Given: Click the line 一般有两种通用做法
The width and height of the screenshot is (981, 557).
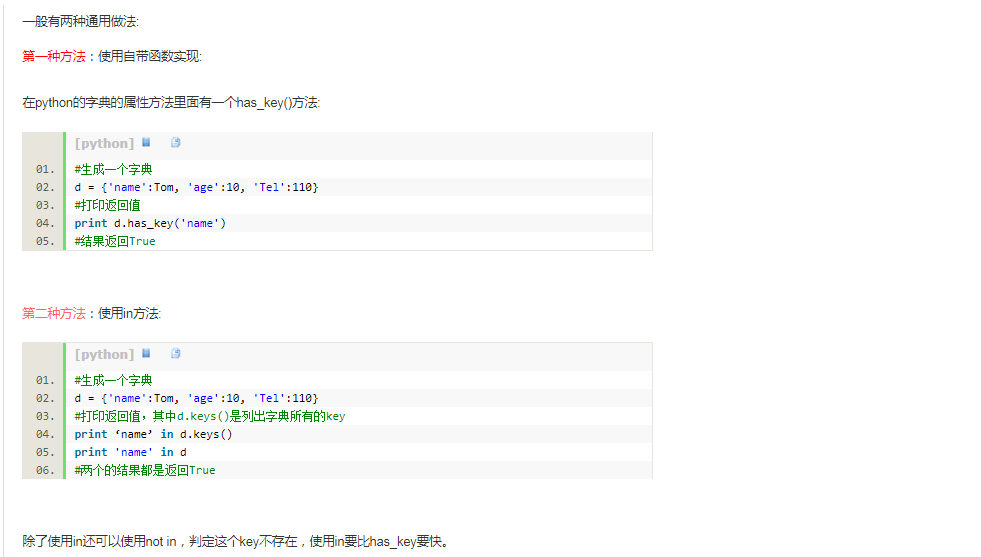Looking at the screenshot, I should 81,21.
